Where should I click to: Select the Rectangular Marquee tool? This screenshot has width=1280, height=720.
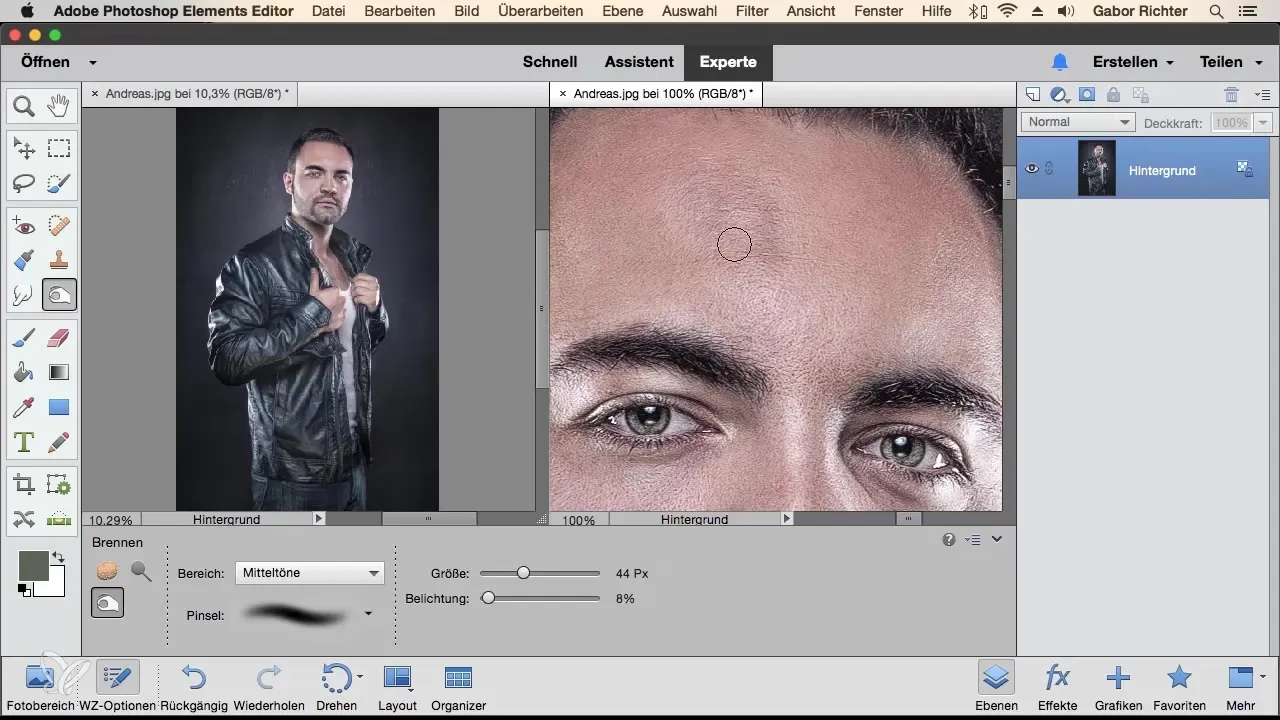click(x=59, y=149)
